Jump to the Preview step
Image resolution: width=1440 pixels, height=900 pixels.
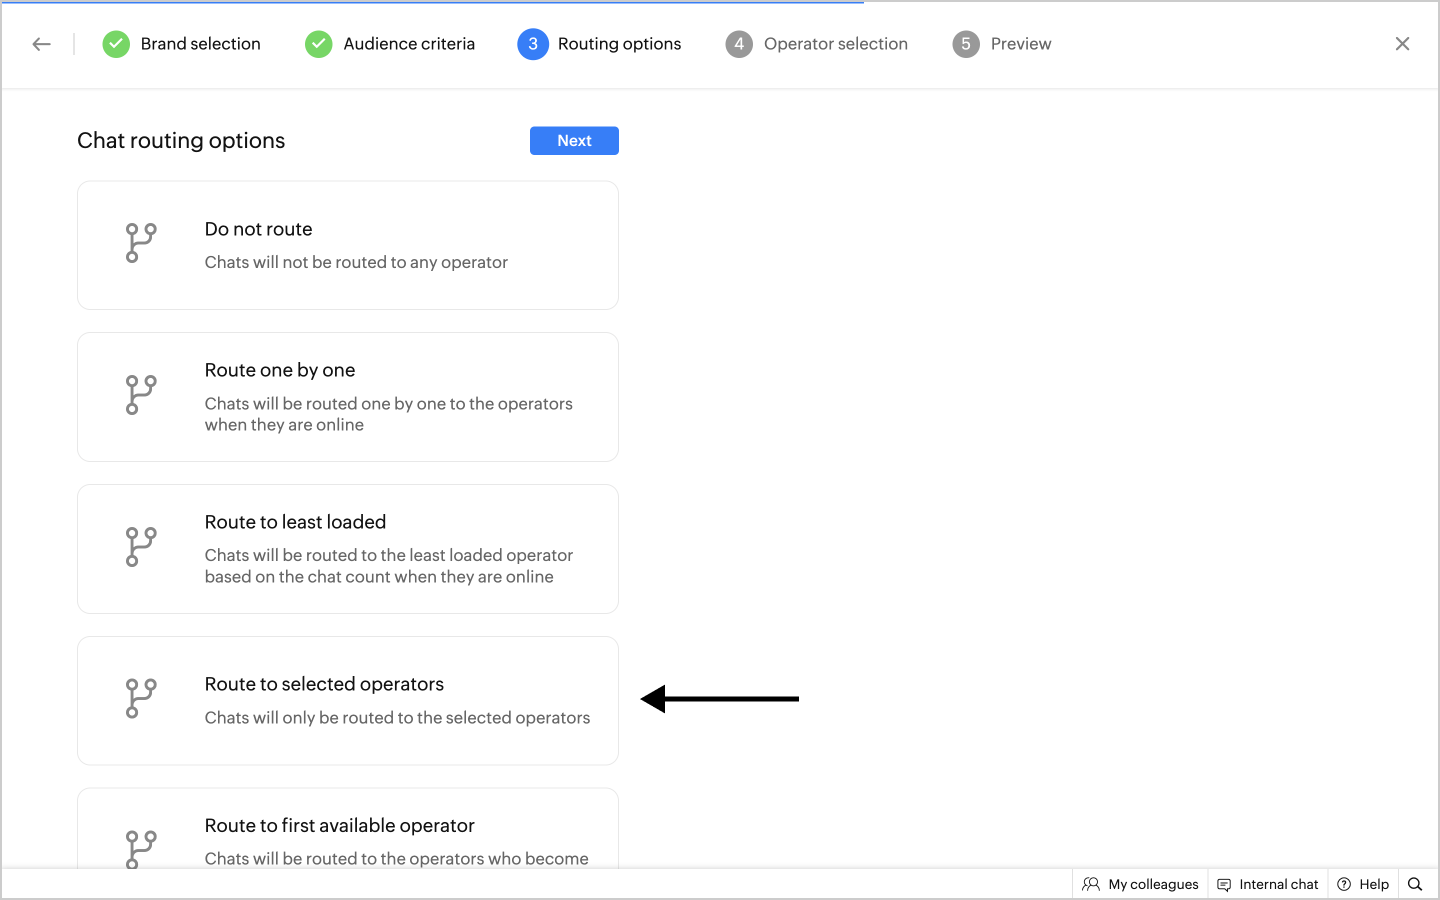tap(1002, 44)
